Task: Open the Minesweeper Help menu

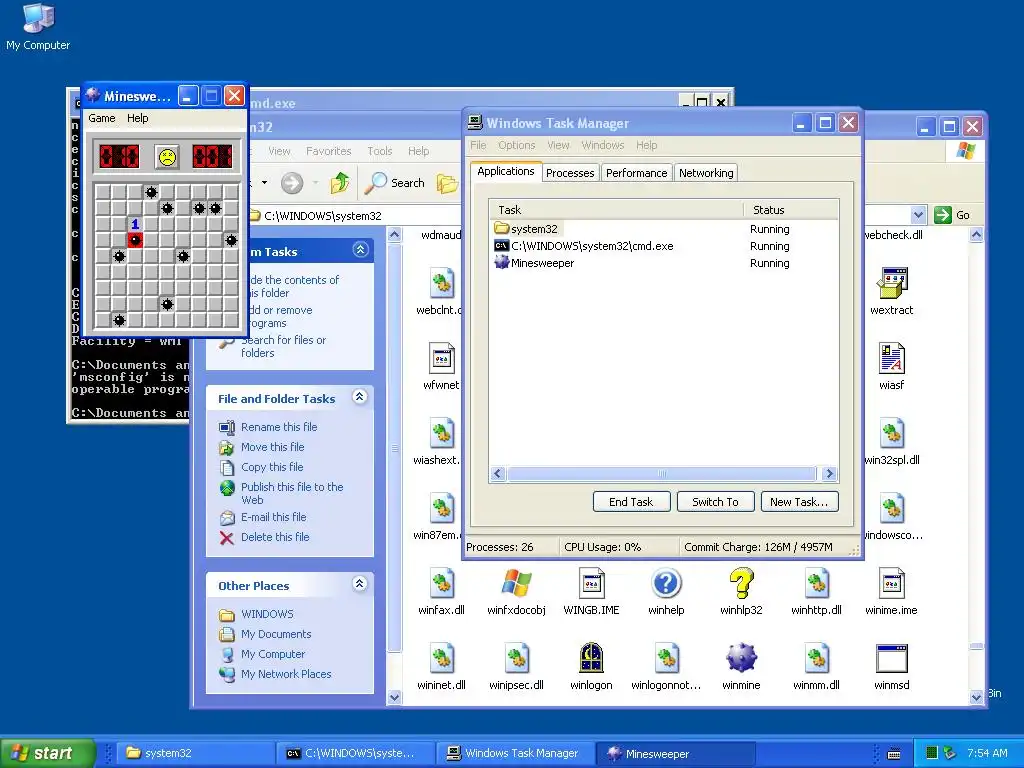Action: (138, 118)
